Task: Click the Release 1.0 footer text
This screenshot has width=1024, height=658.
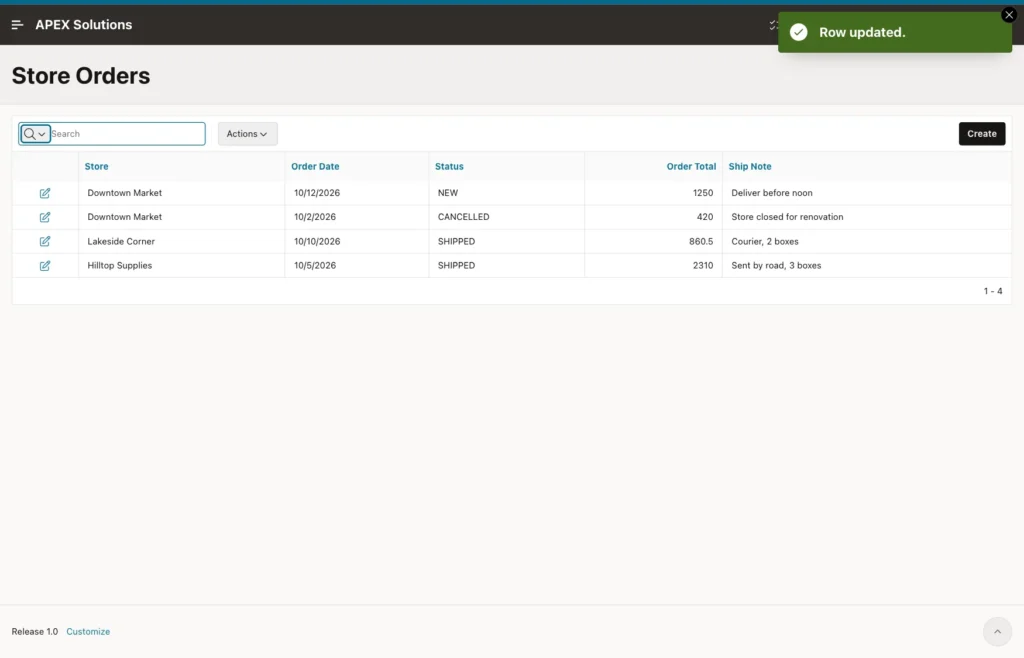Action: [35, 631]
